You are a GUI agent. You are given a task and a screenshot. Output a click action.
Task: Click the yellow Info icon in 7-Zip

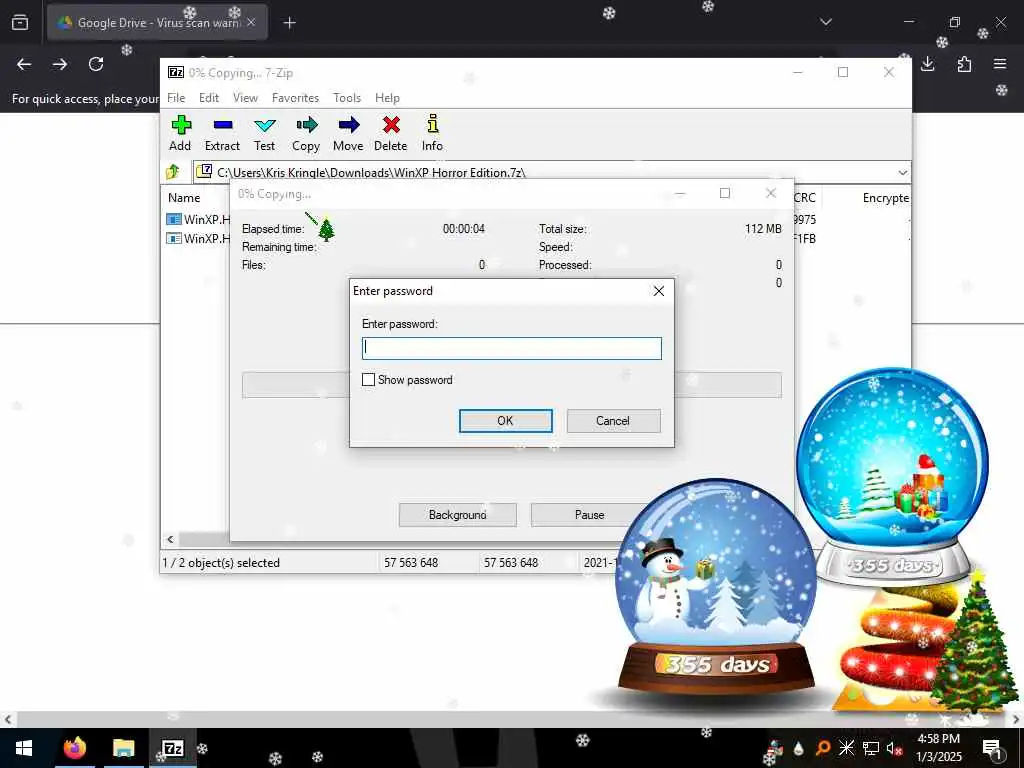432,124
